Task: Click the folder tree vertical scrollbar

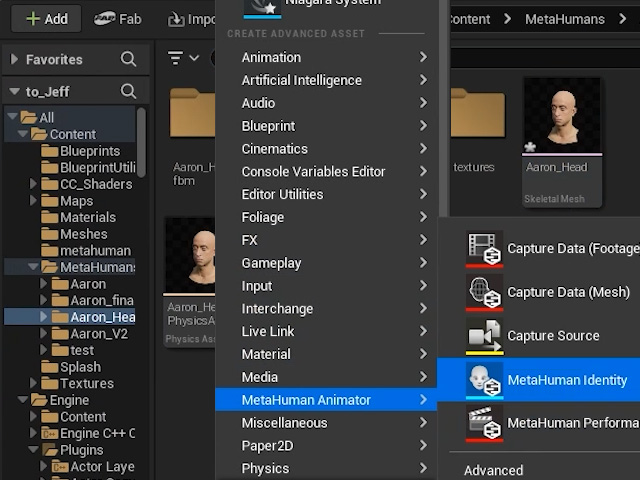Action: tap(141, 142)
